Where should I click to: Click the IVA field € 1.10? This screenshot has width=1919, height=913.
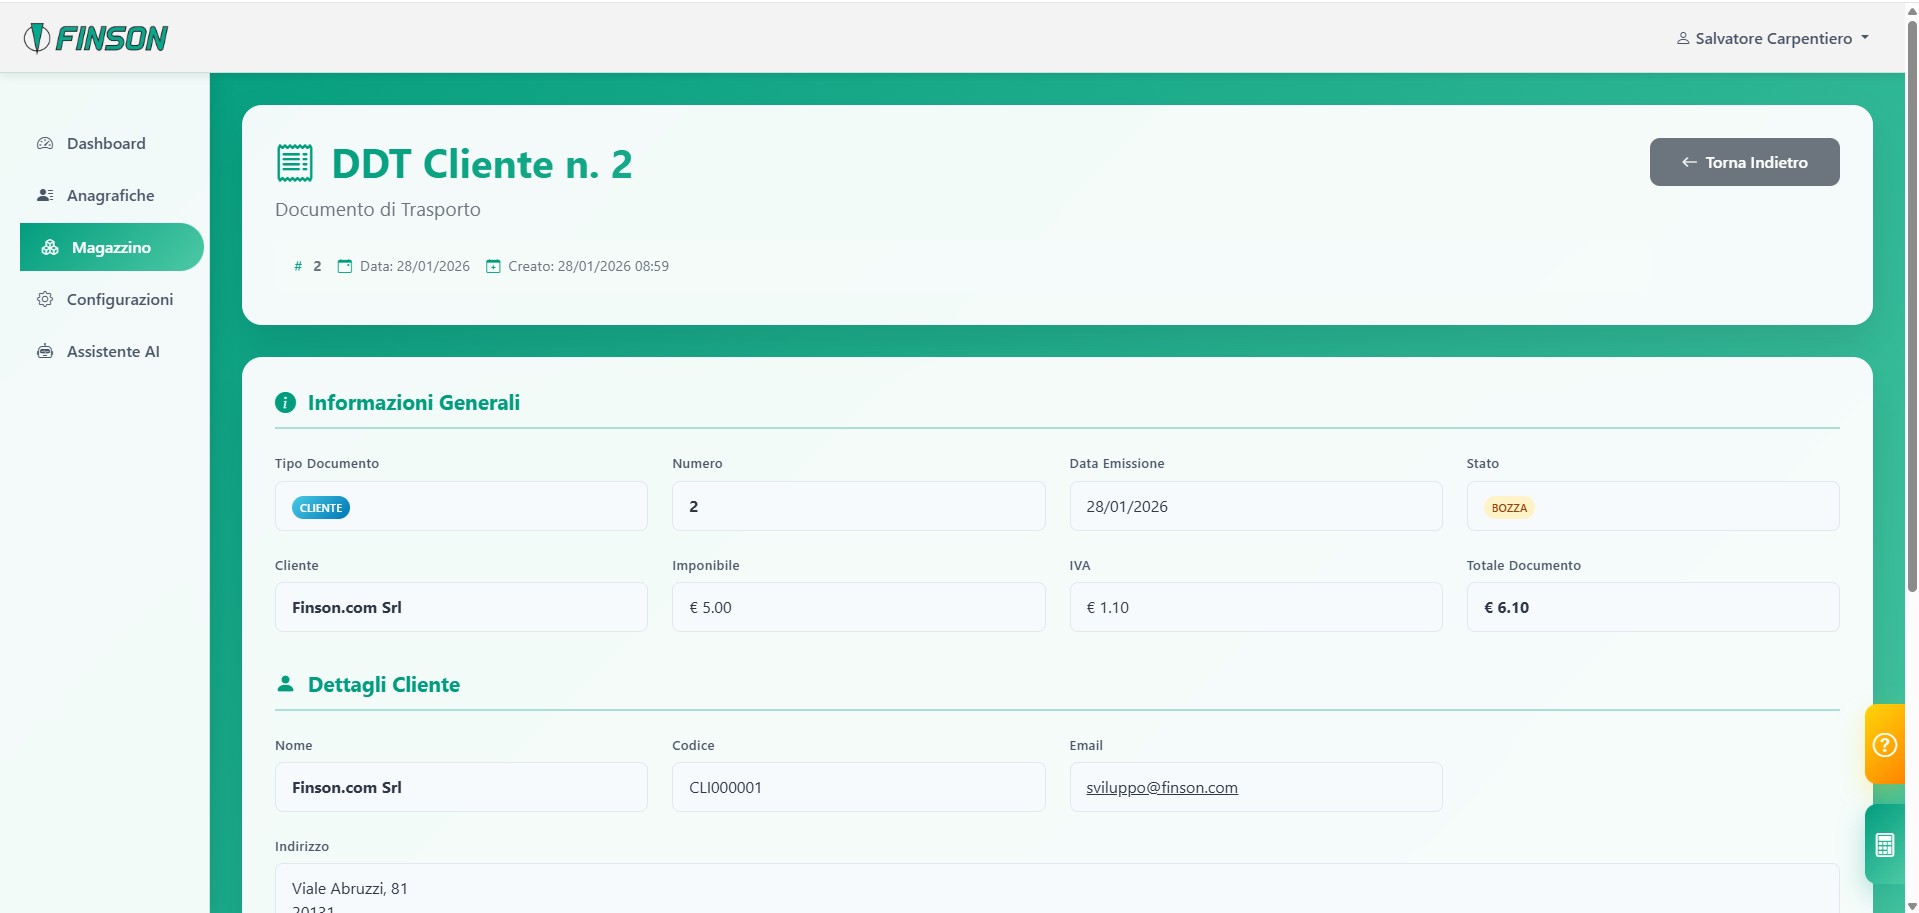(x=1256, y=607)
